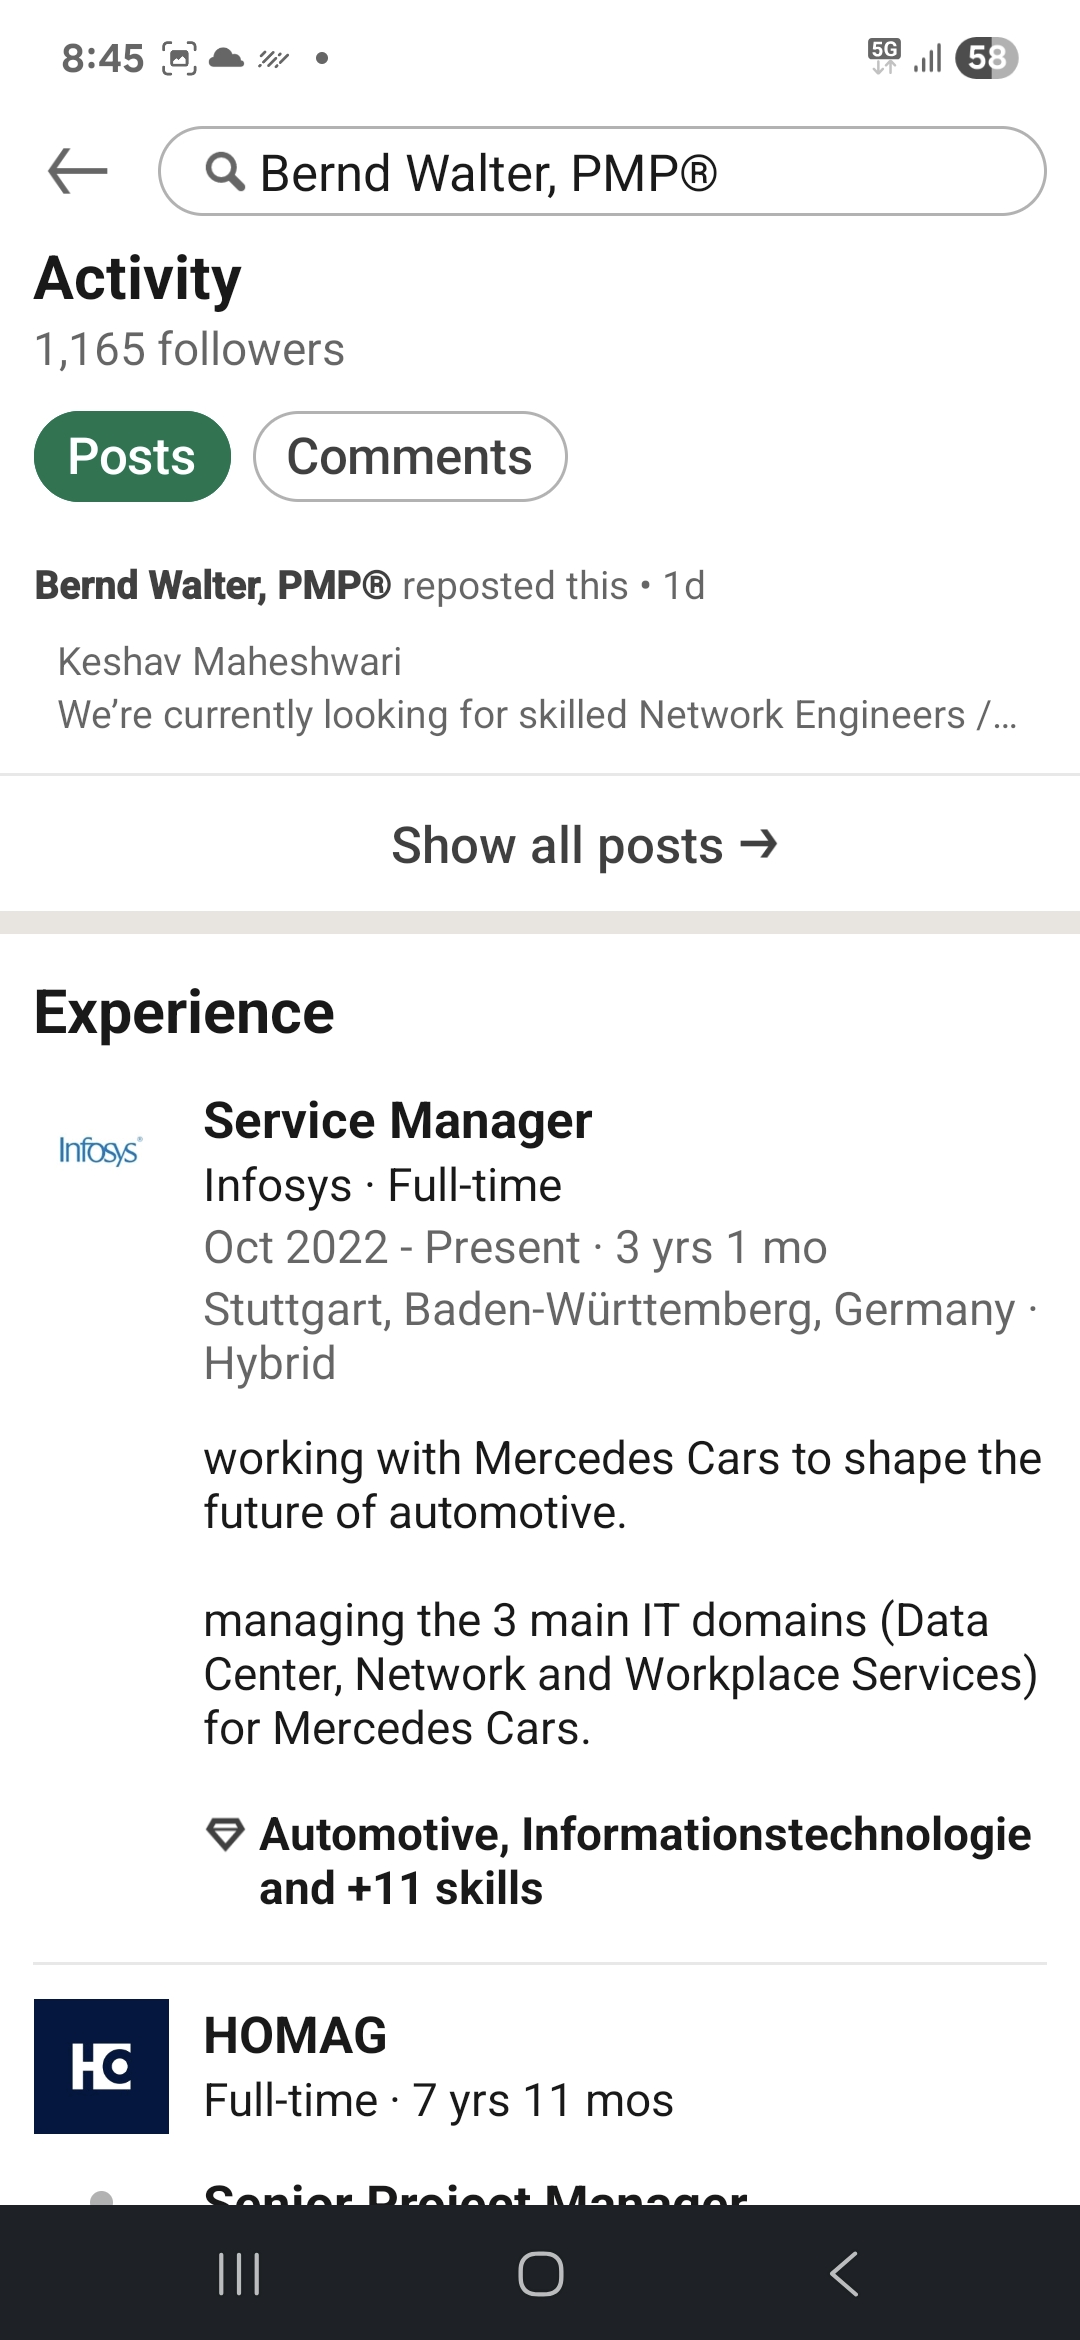Select the Posts filter pill
1080x2340 pixels.
point(132,457)
